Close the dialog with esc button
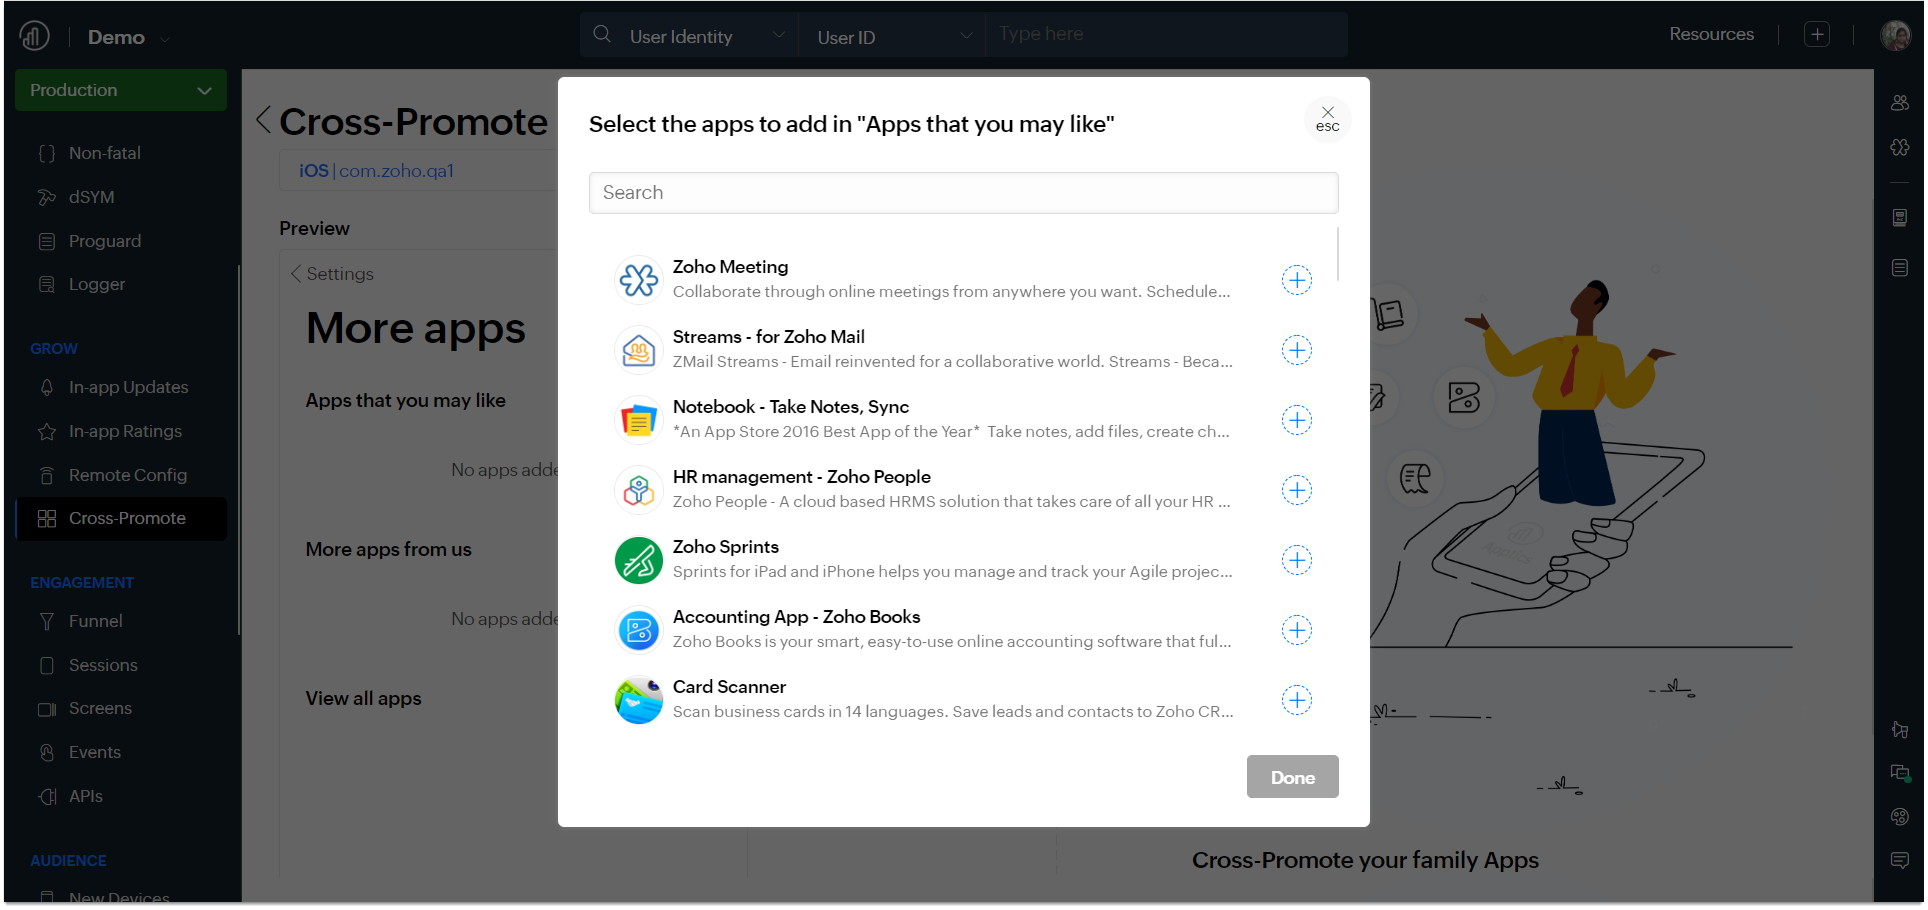Viewport: 1928px width, 910px height. 1327,119
